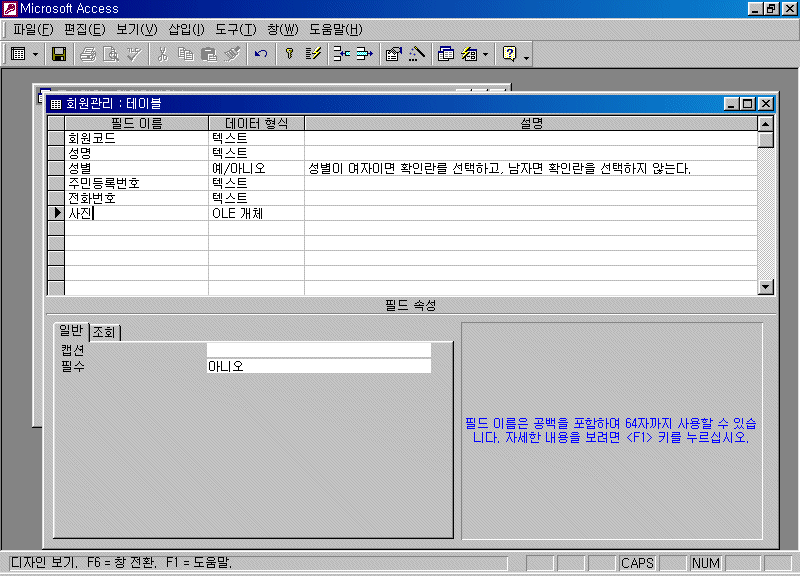Screen dimensions: 800x576
Task: Click the 필드 이름 column header
Action: [x=136, y=123]
